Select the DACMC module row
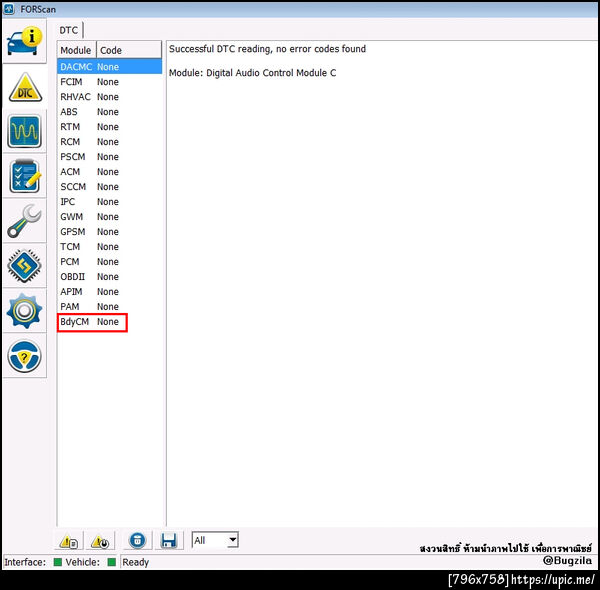Image resolution: width=600 pixels, height=590 pixels. coord(109,67)
